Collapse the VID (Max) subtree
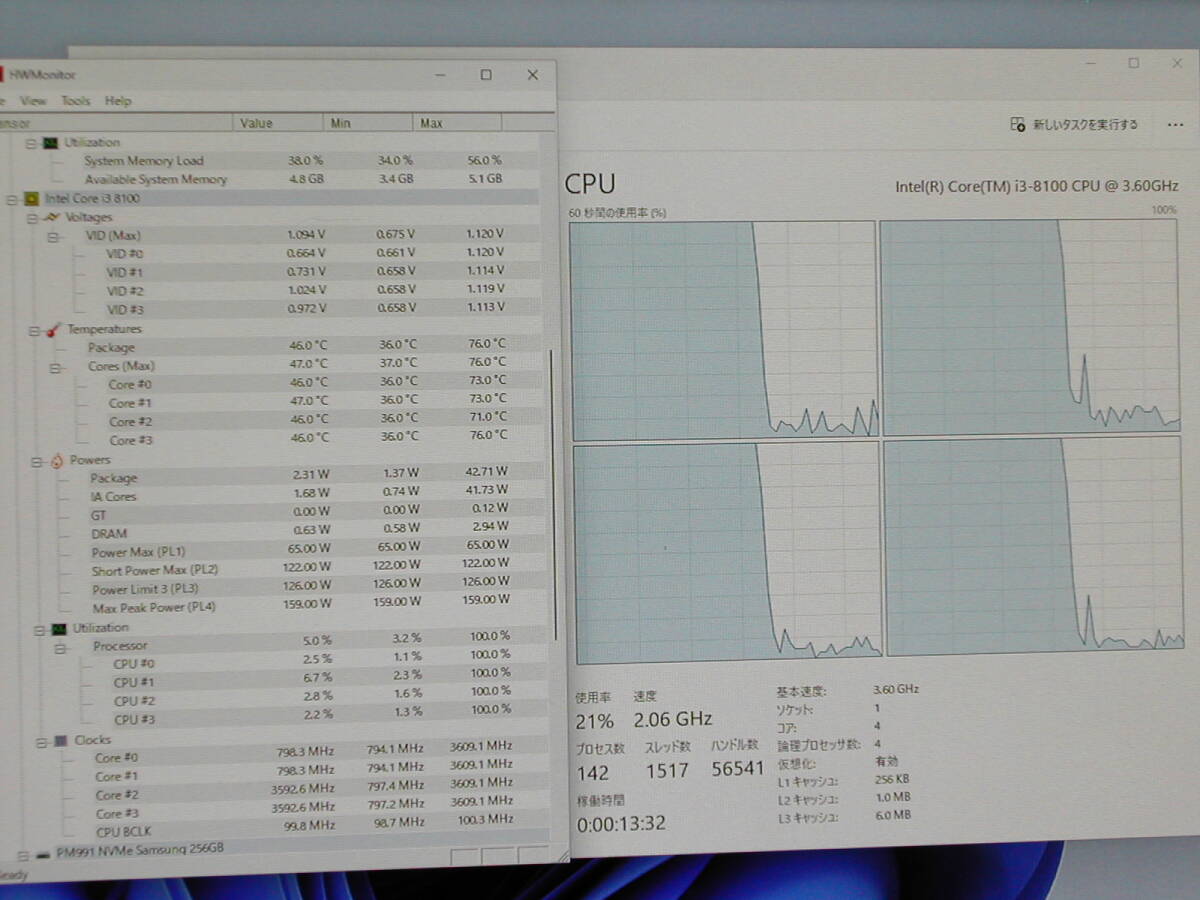Screen dimensions: 1200x900 tap(52, 236)
